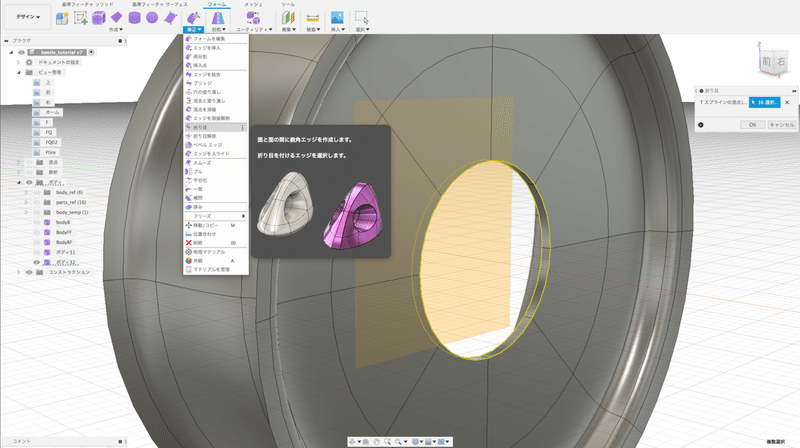The width and height of the screenshot is (800, 448).
Task: Switch to the メッシュ ribbon tab
Action: (x=253, y=4)
